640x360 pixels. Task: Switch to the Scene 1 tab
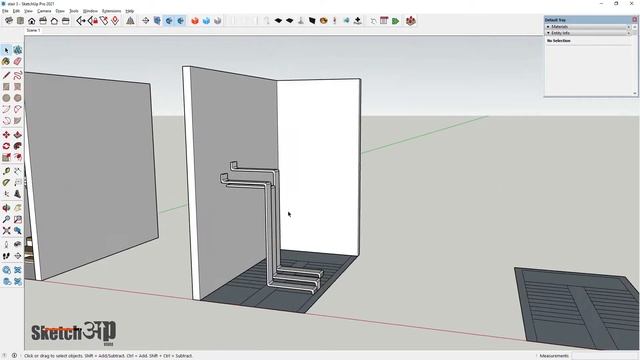pos(33,30)
